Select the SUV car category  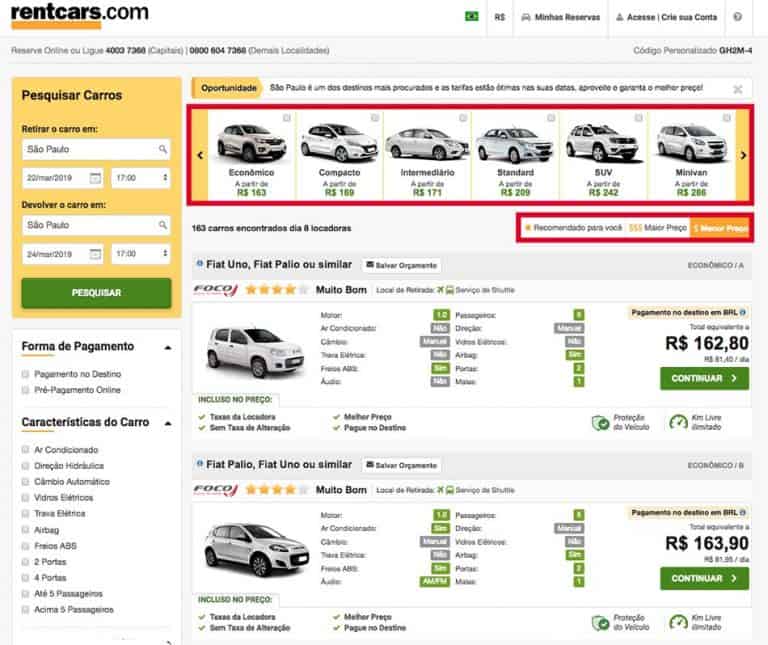tap(603, 155)
